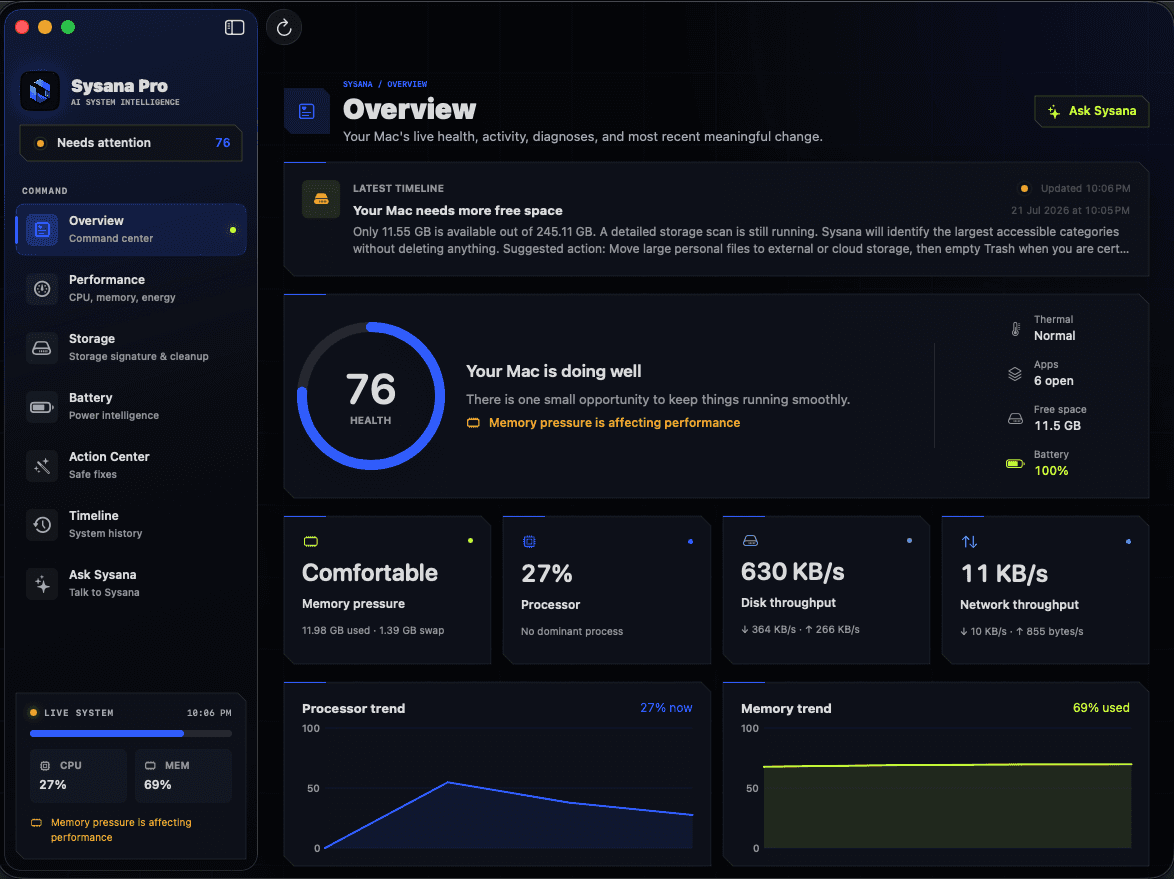
Task: Toggle the sidebar visibility icon
Action: coord(234,28)
